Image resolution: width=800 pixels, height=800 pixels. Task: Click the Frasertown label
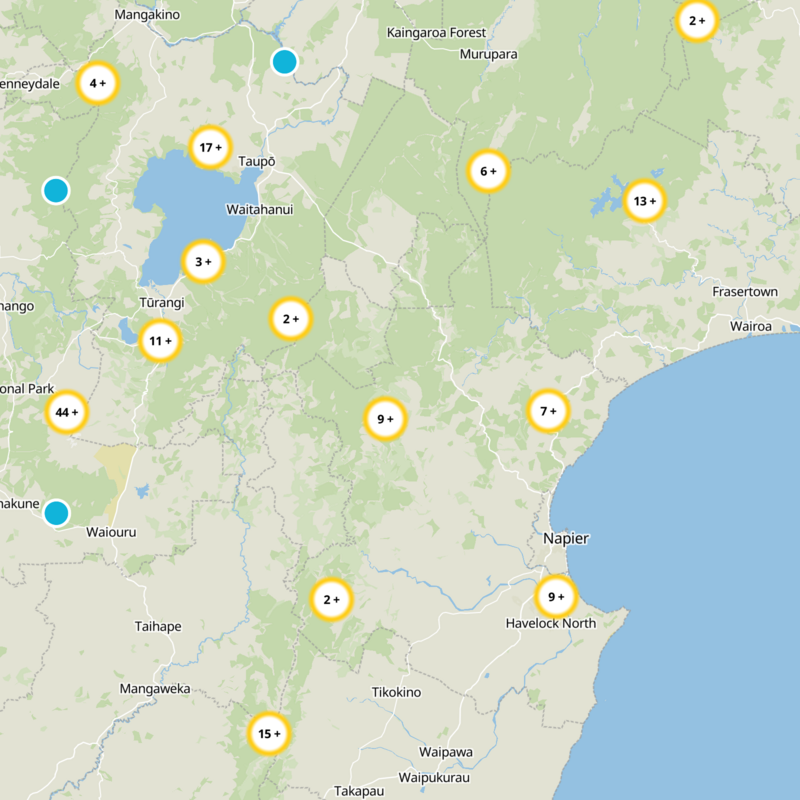coord(745,292)
